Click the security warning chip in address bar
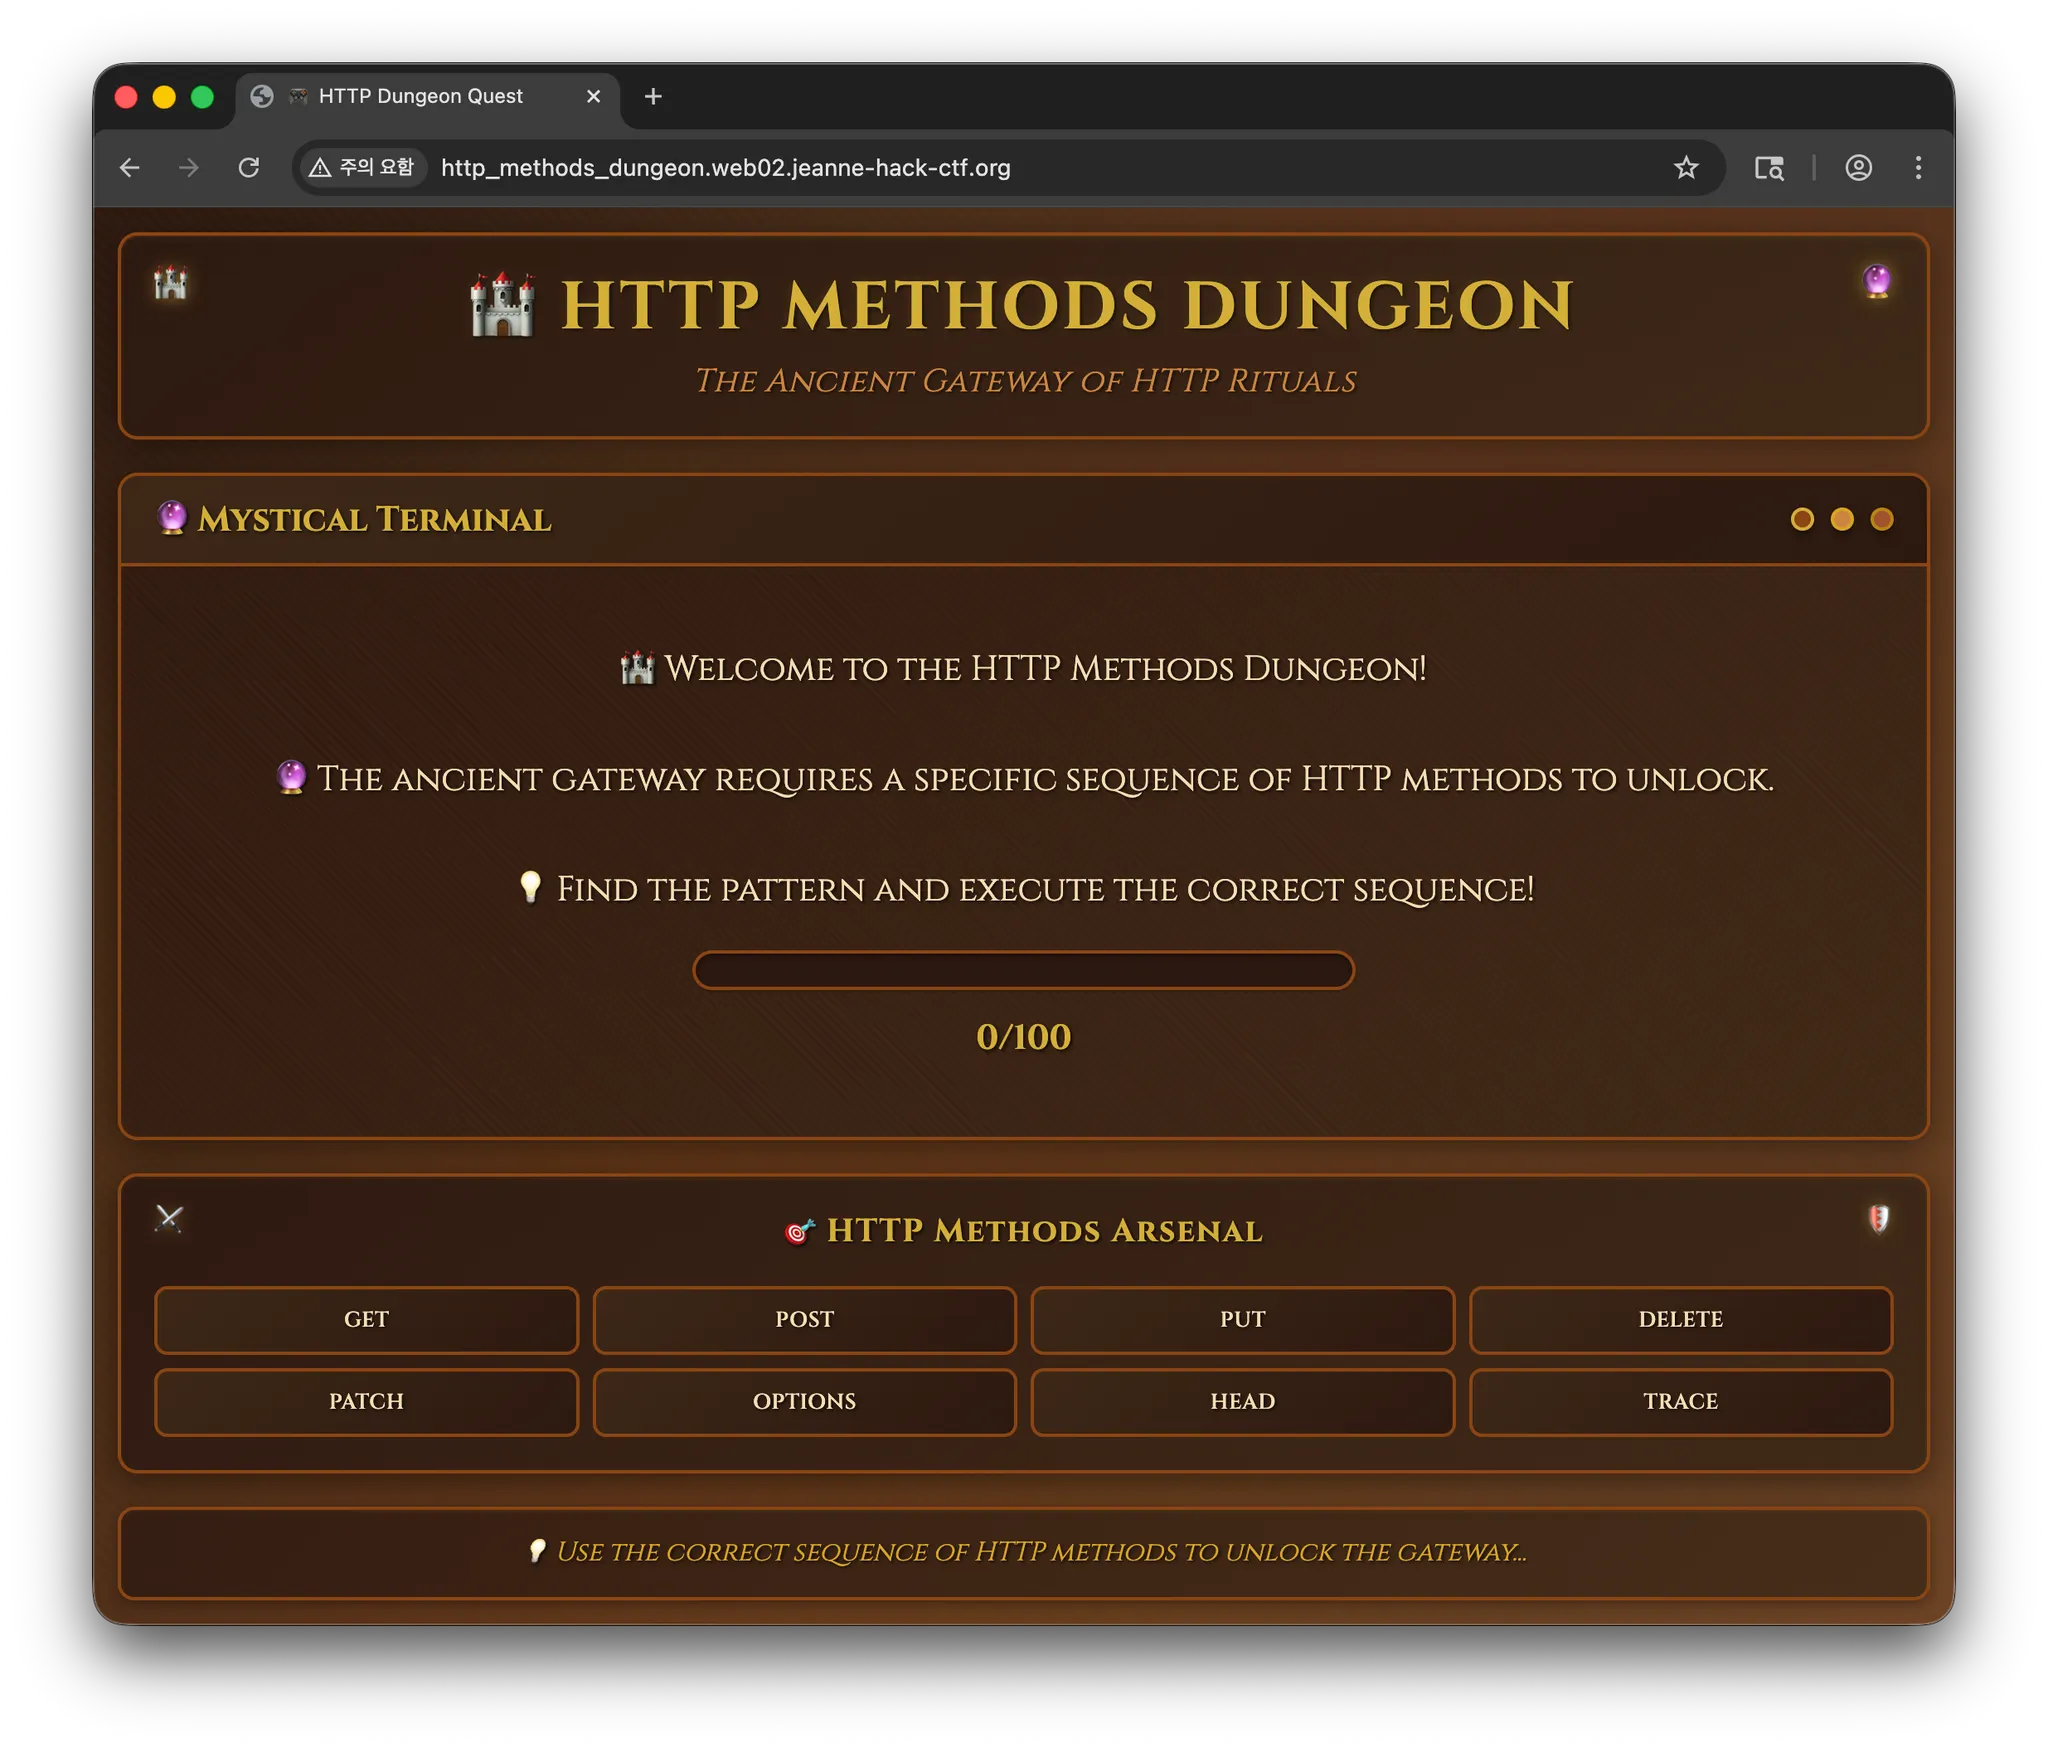 362,168
